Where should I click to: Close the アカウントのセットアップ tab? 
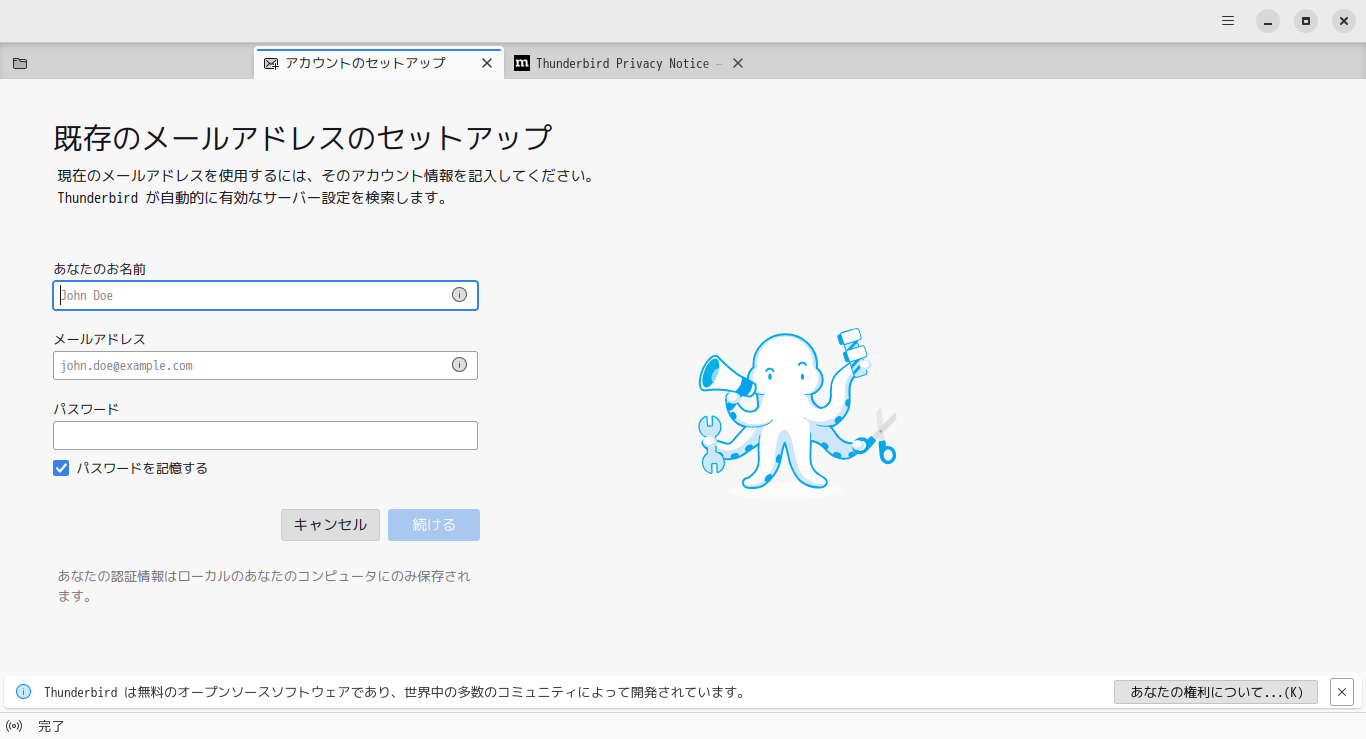tap(487, 62)
